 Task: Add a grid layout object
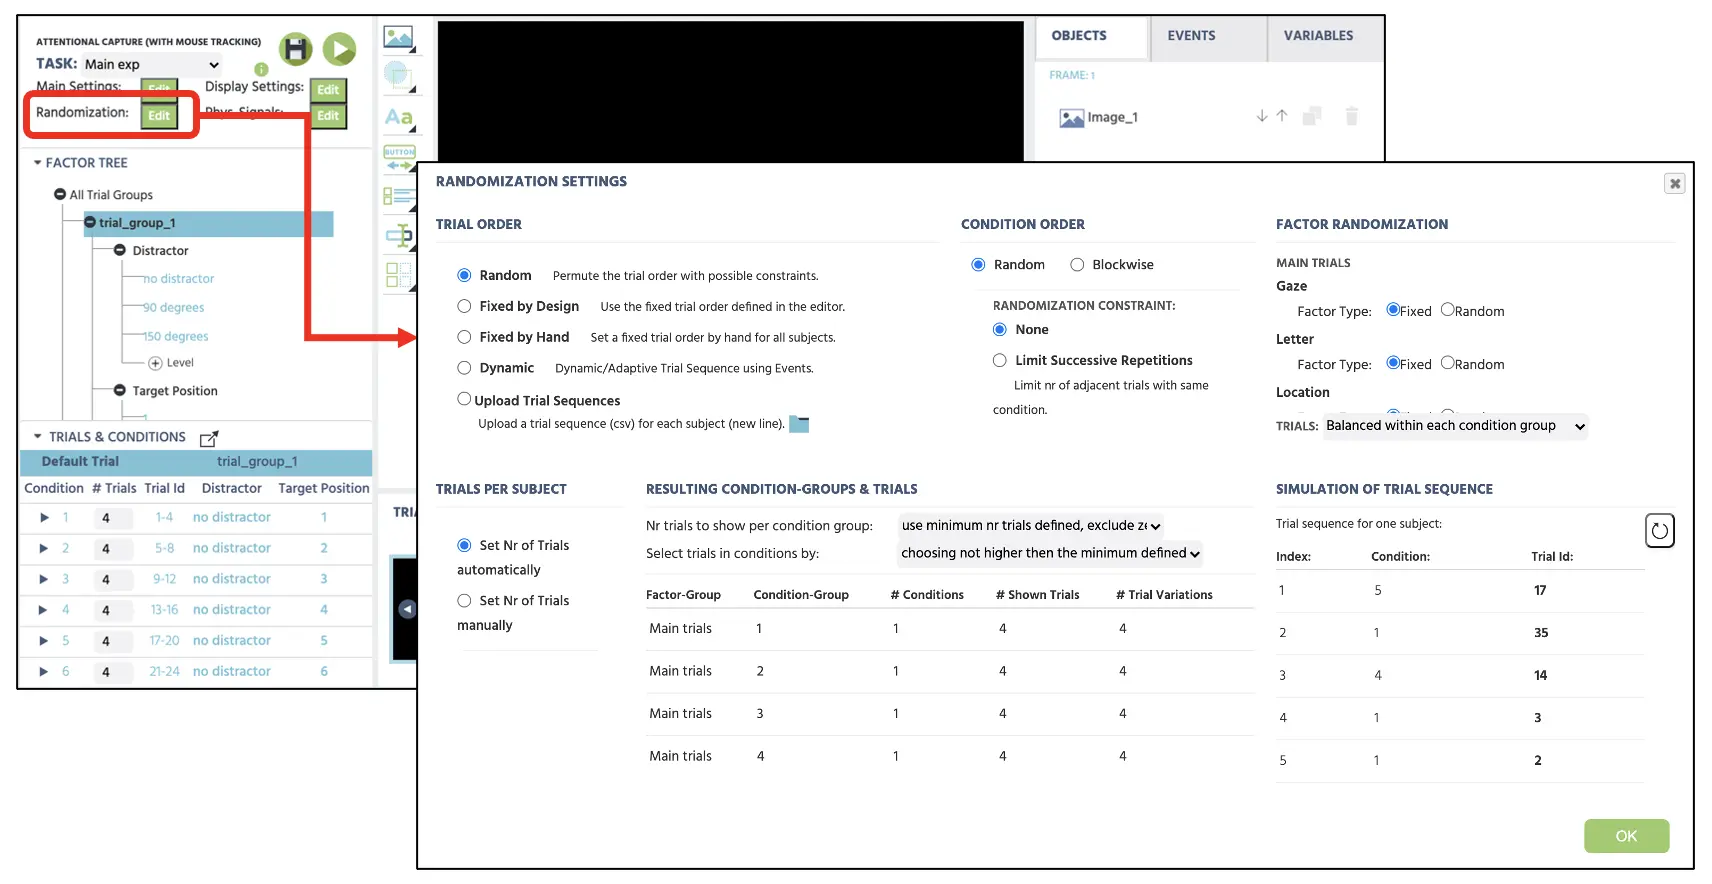(x=398, y=275)
